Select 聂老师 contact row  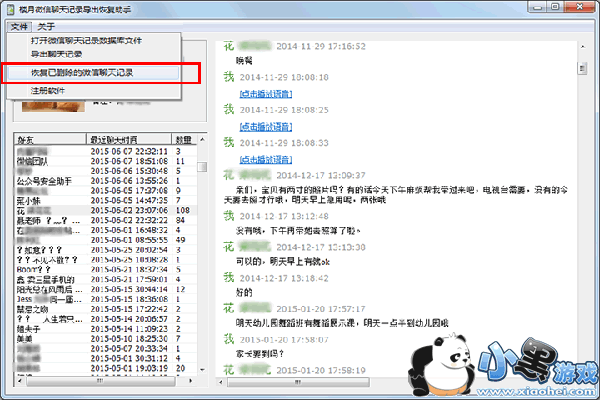tap(106, 220)
